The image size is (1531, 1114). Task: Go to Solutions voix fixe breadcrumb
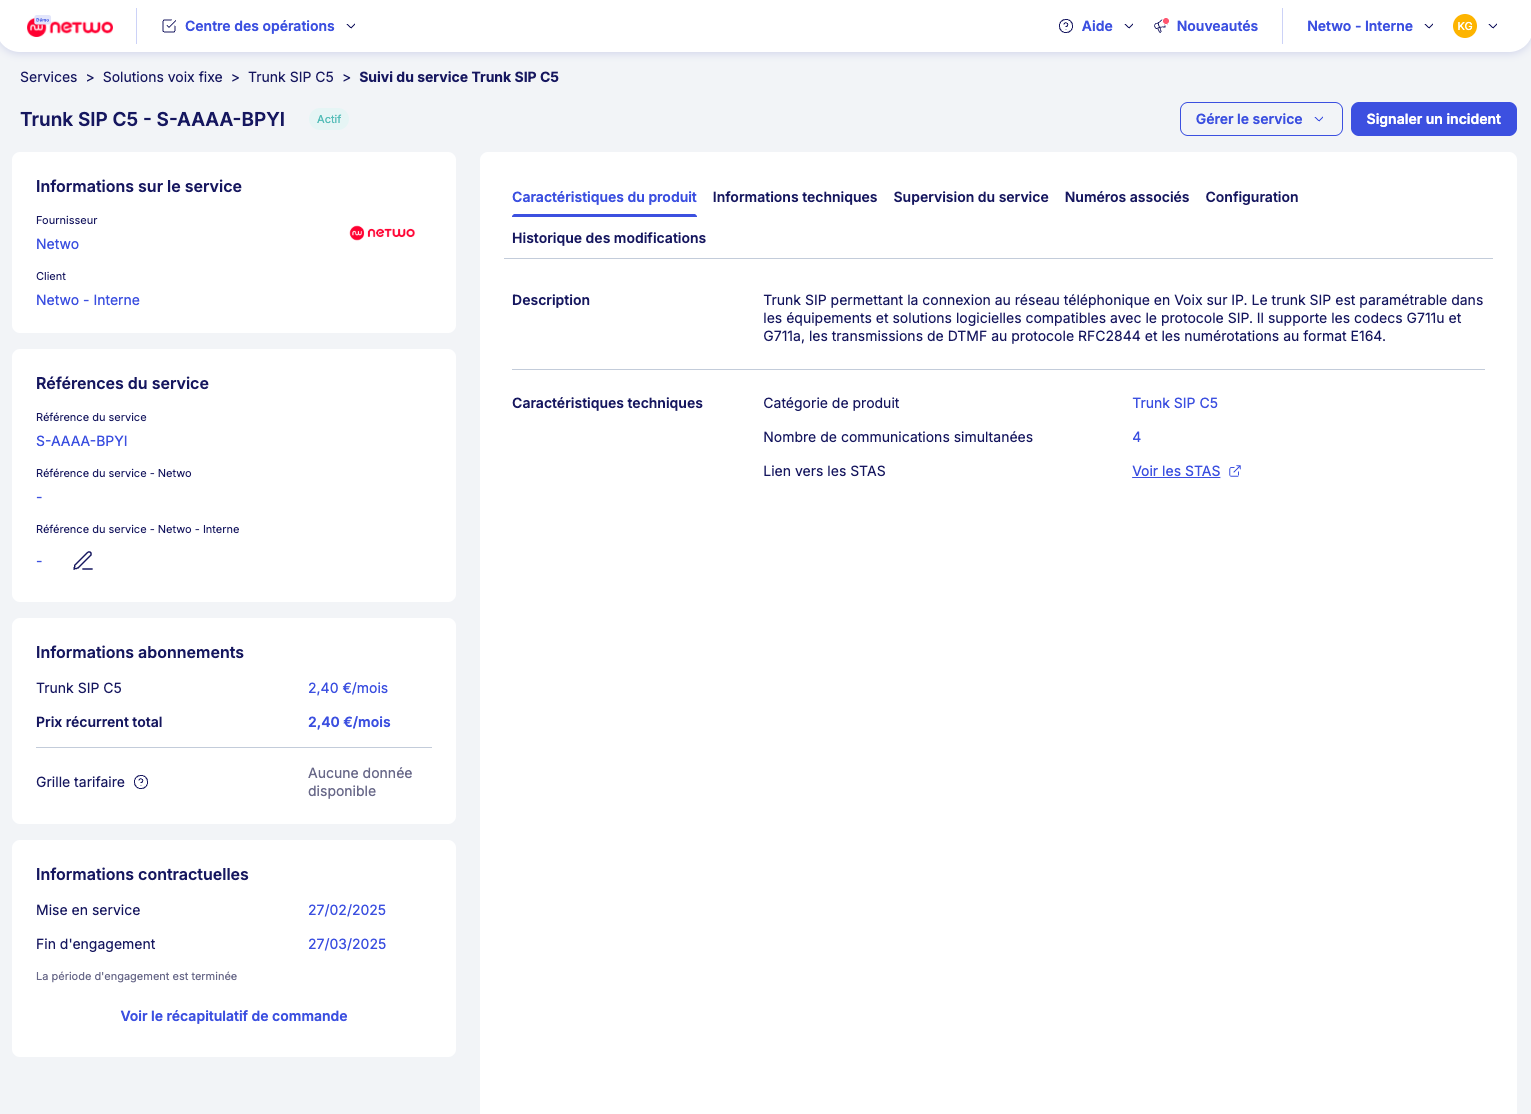click(x=163, y=77)
